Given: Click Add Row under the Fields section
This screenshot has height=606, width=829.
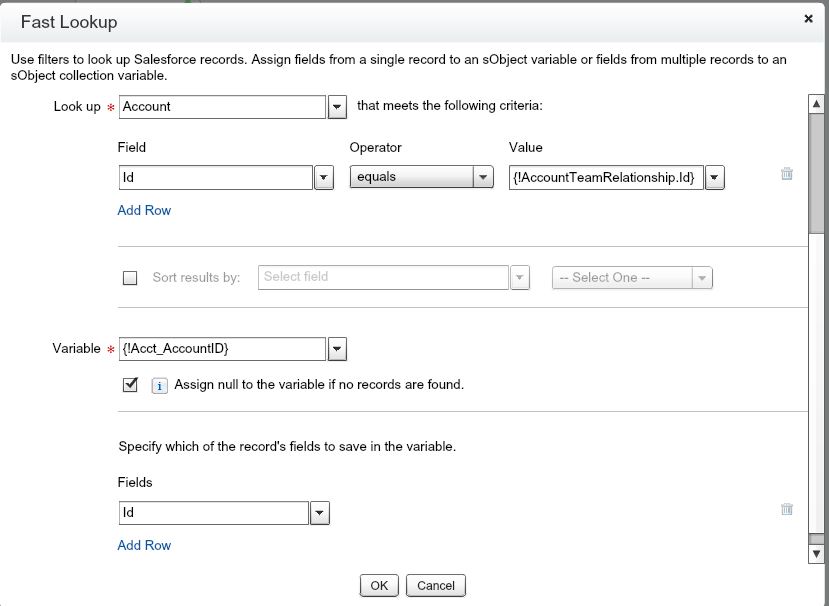Looking at the screenshot, I should pos(144,545).
